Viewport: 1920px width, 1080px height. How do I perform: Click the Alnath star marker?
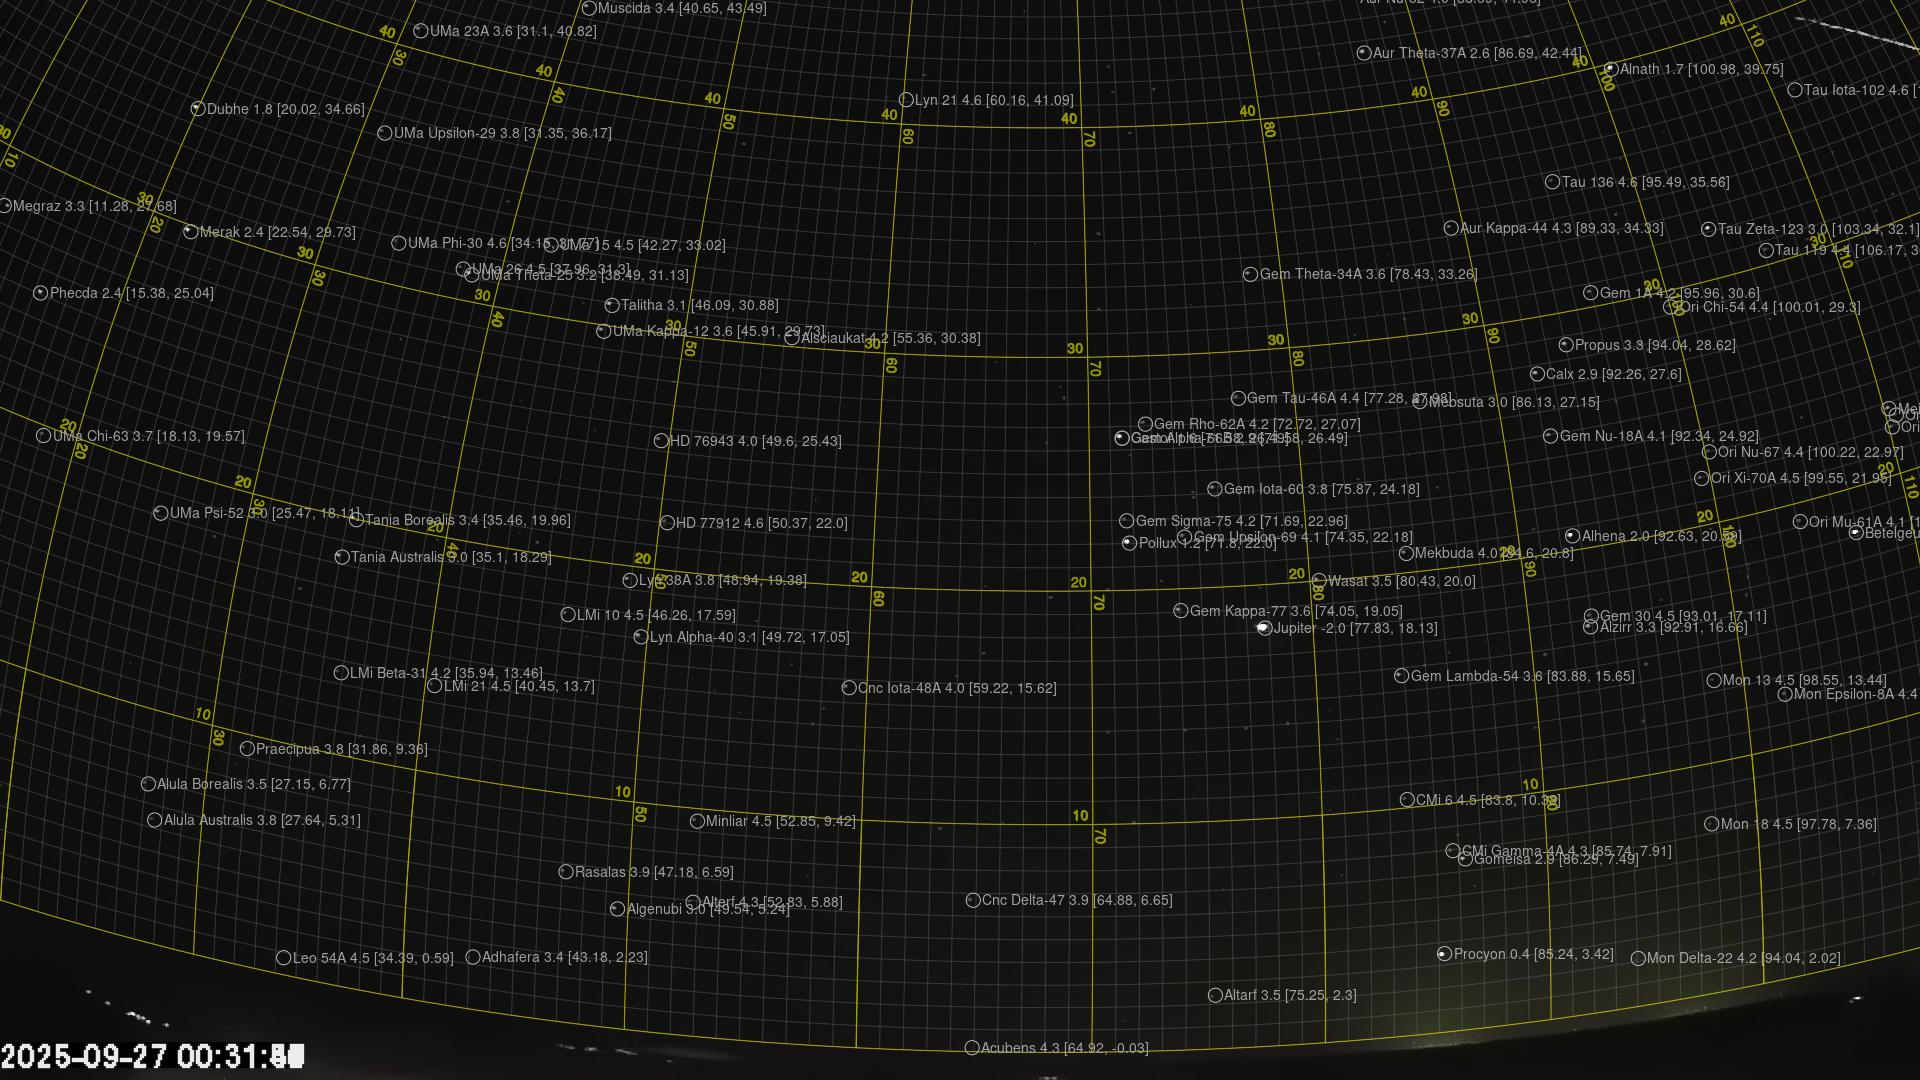pyautogui.click(x=1610, y=69)
